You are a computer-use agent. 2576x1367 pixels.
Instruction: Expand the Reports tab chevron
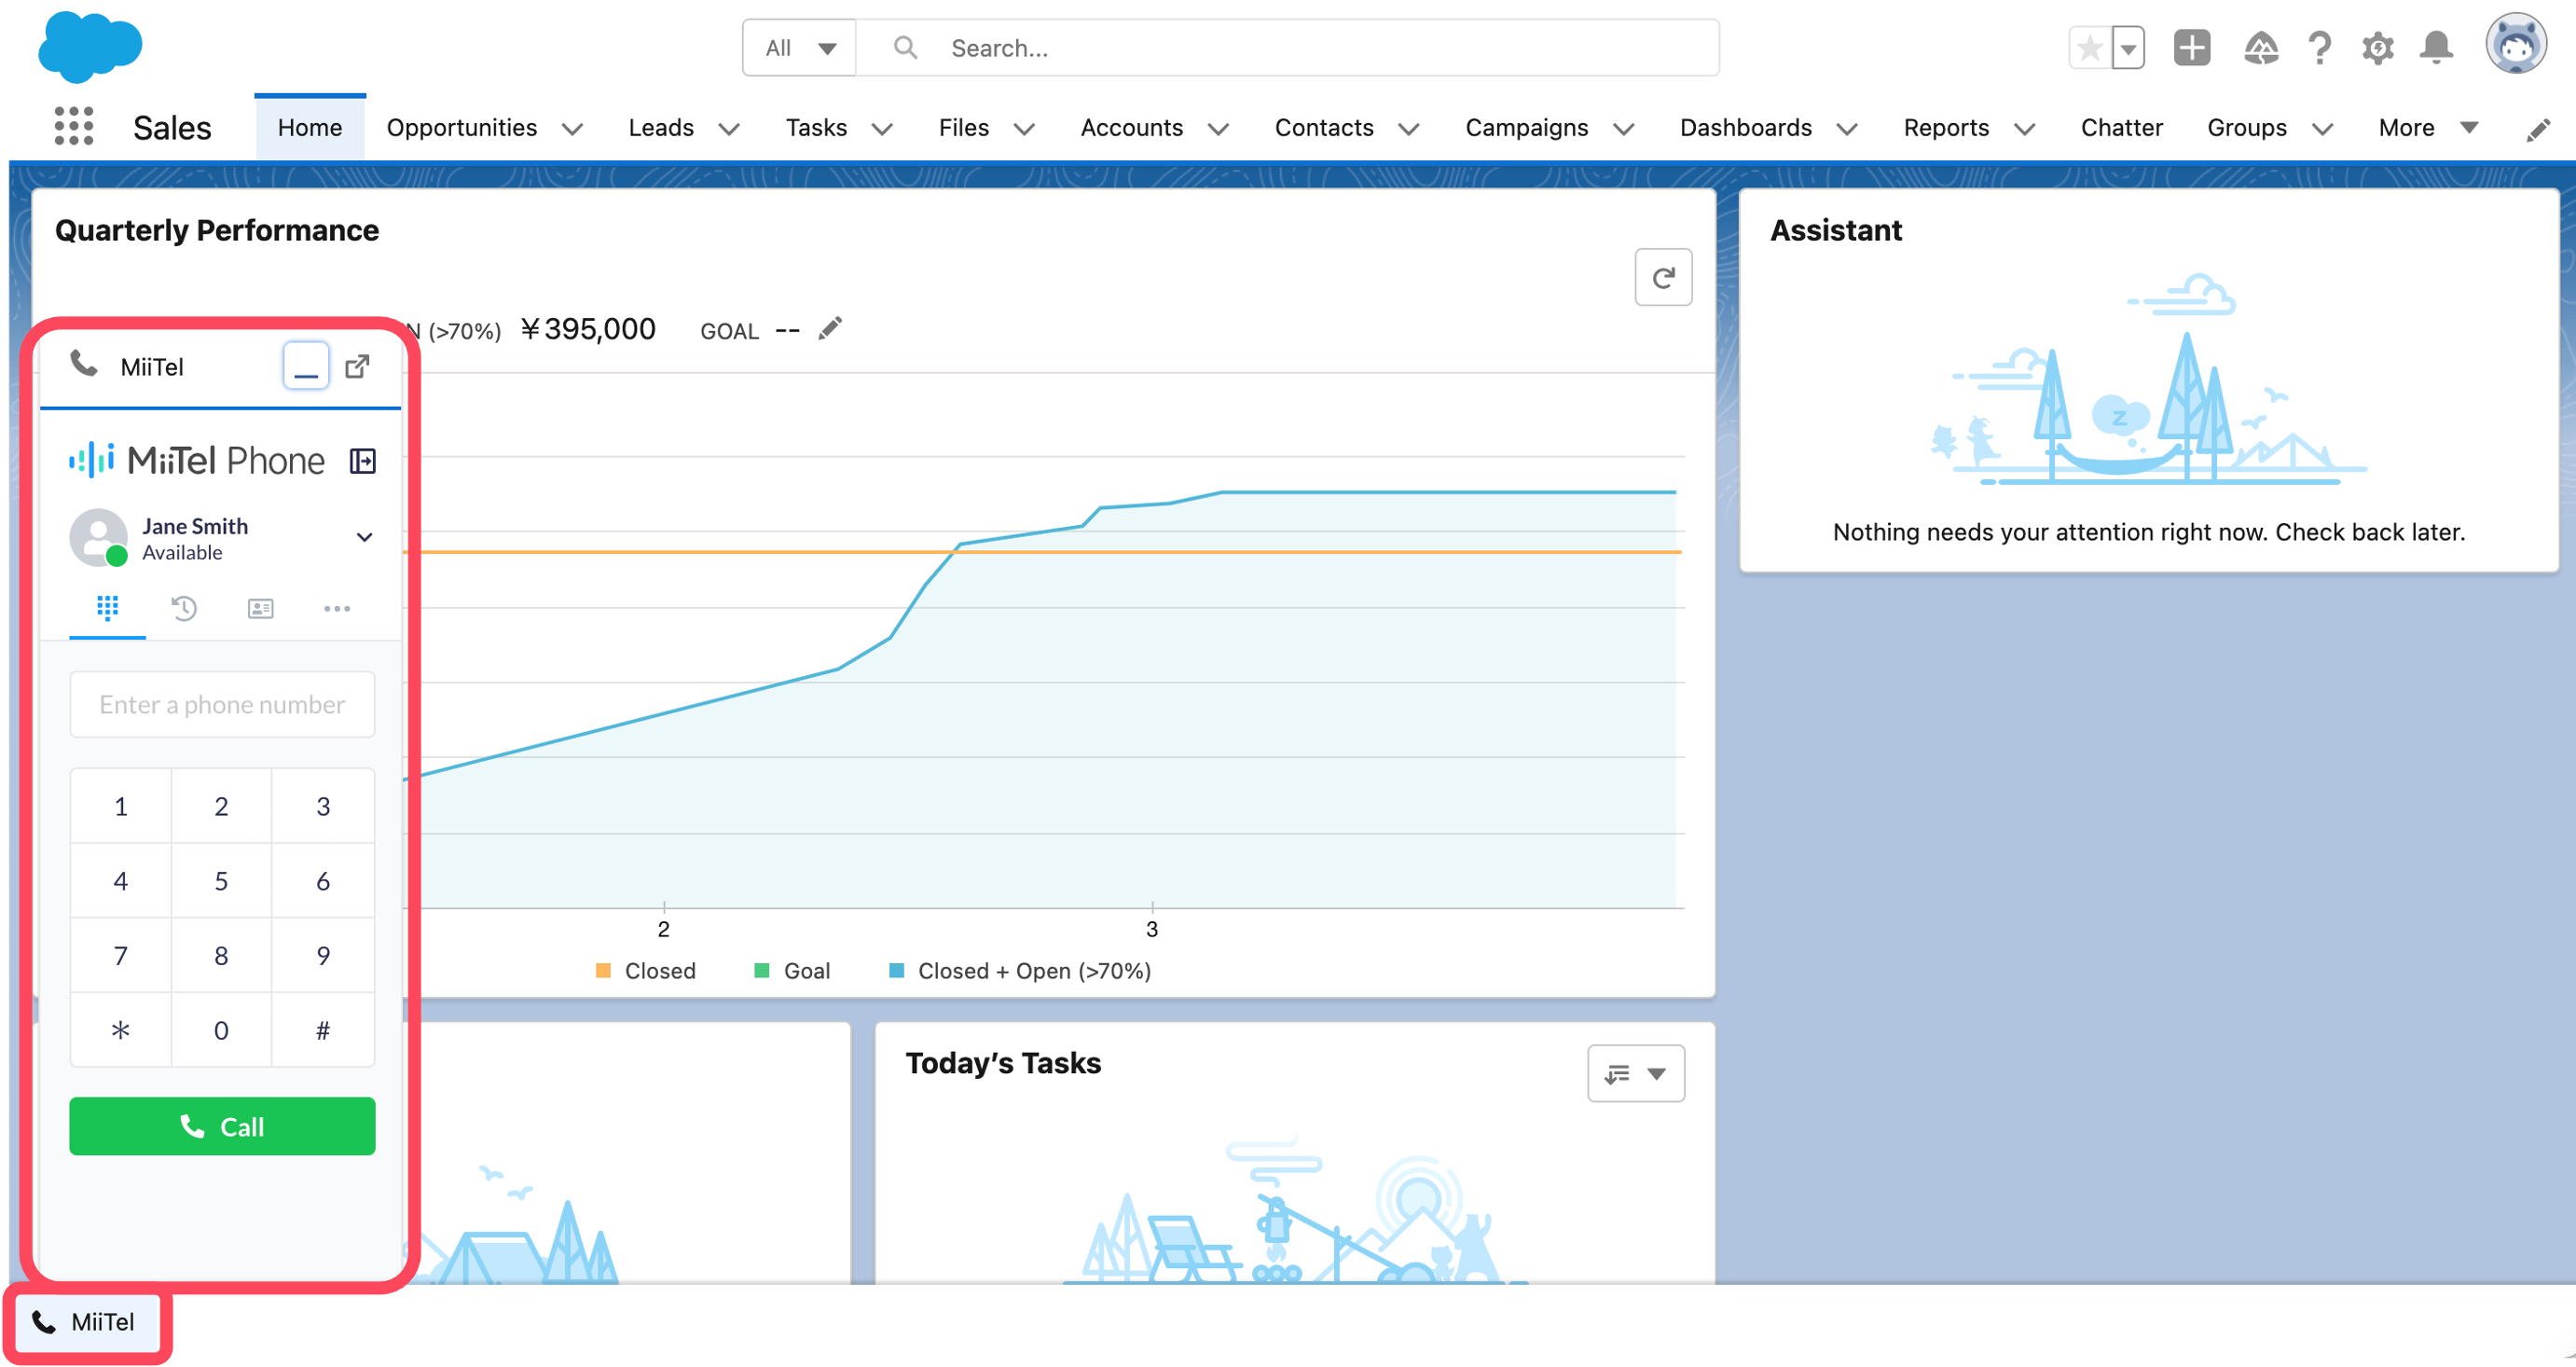click(2025, 129)
